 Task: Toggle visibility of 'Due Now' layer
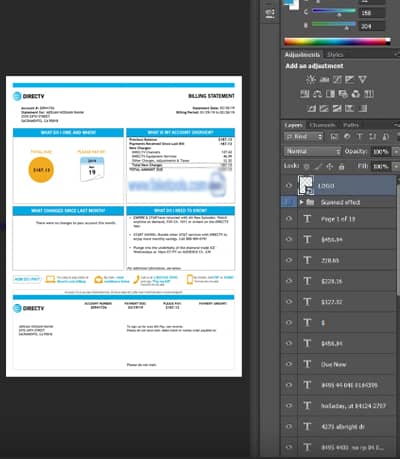[x=289, y=364]
